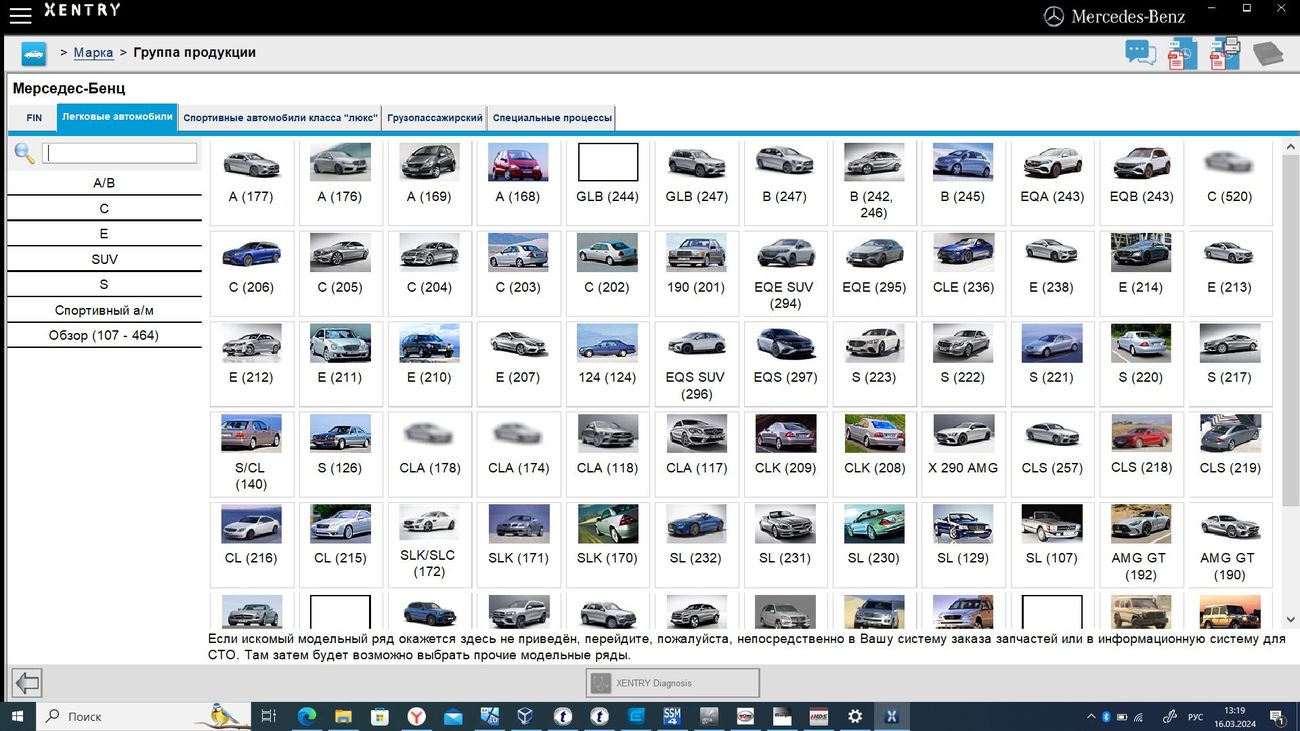This screenshot has width=1300, height=731.
Task: Click the PDF save icon
Action: tap(1182, 53)
